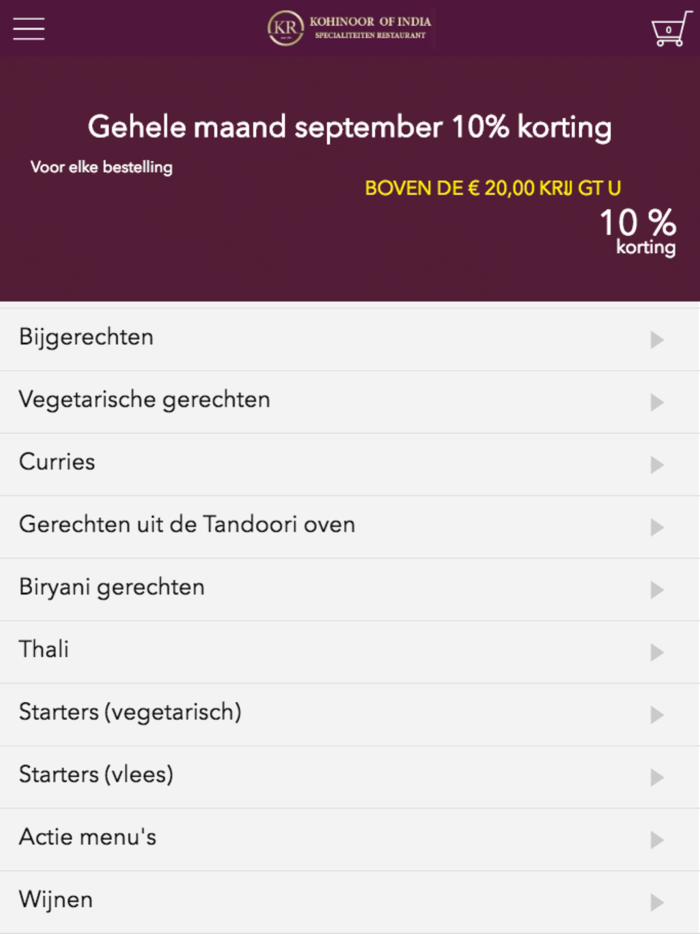The width and height of the screenshot is (700, 934).
Task: Open the hamburger menu
Action: (29, 28)
